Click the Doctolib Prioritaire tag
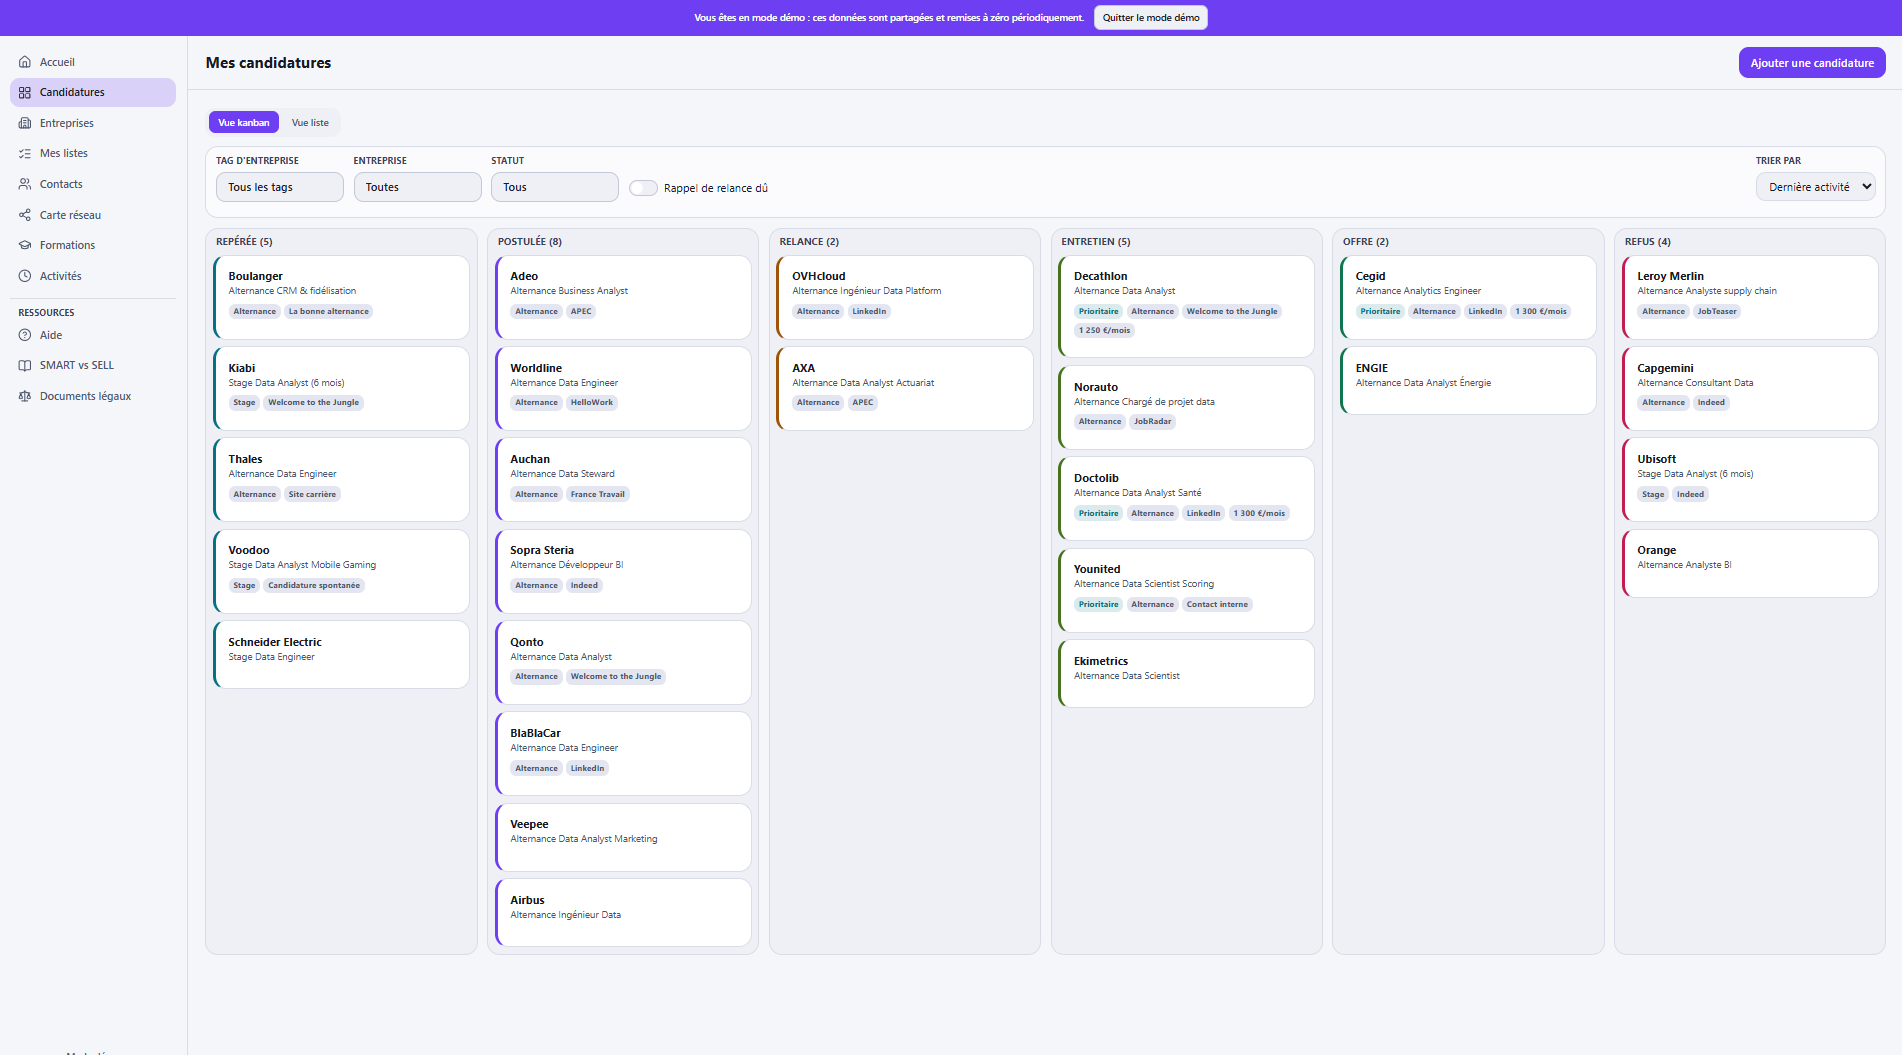Viewport: 1902px width, 1055px height. [x=1098, y=513]
